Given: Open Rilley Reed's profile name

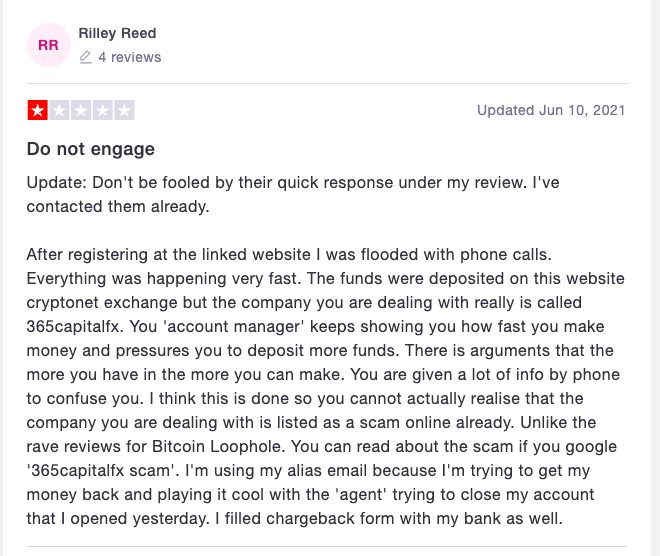Looking at the screenshot, I should (117, 34).
